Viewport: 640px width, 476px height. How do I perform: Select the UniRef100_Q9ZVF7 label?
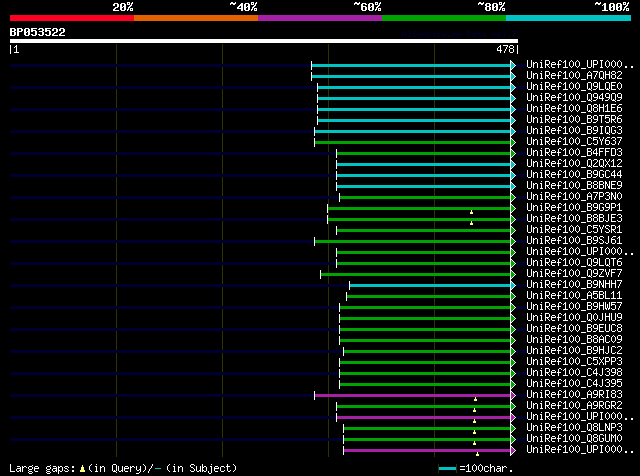[574, 274]
